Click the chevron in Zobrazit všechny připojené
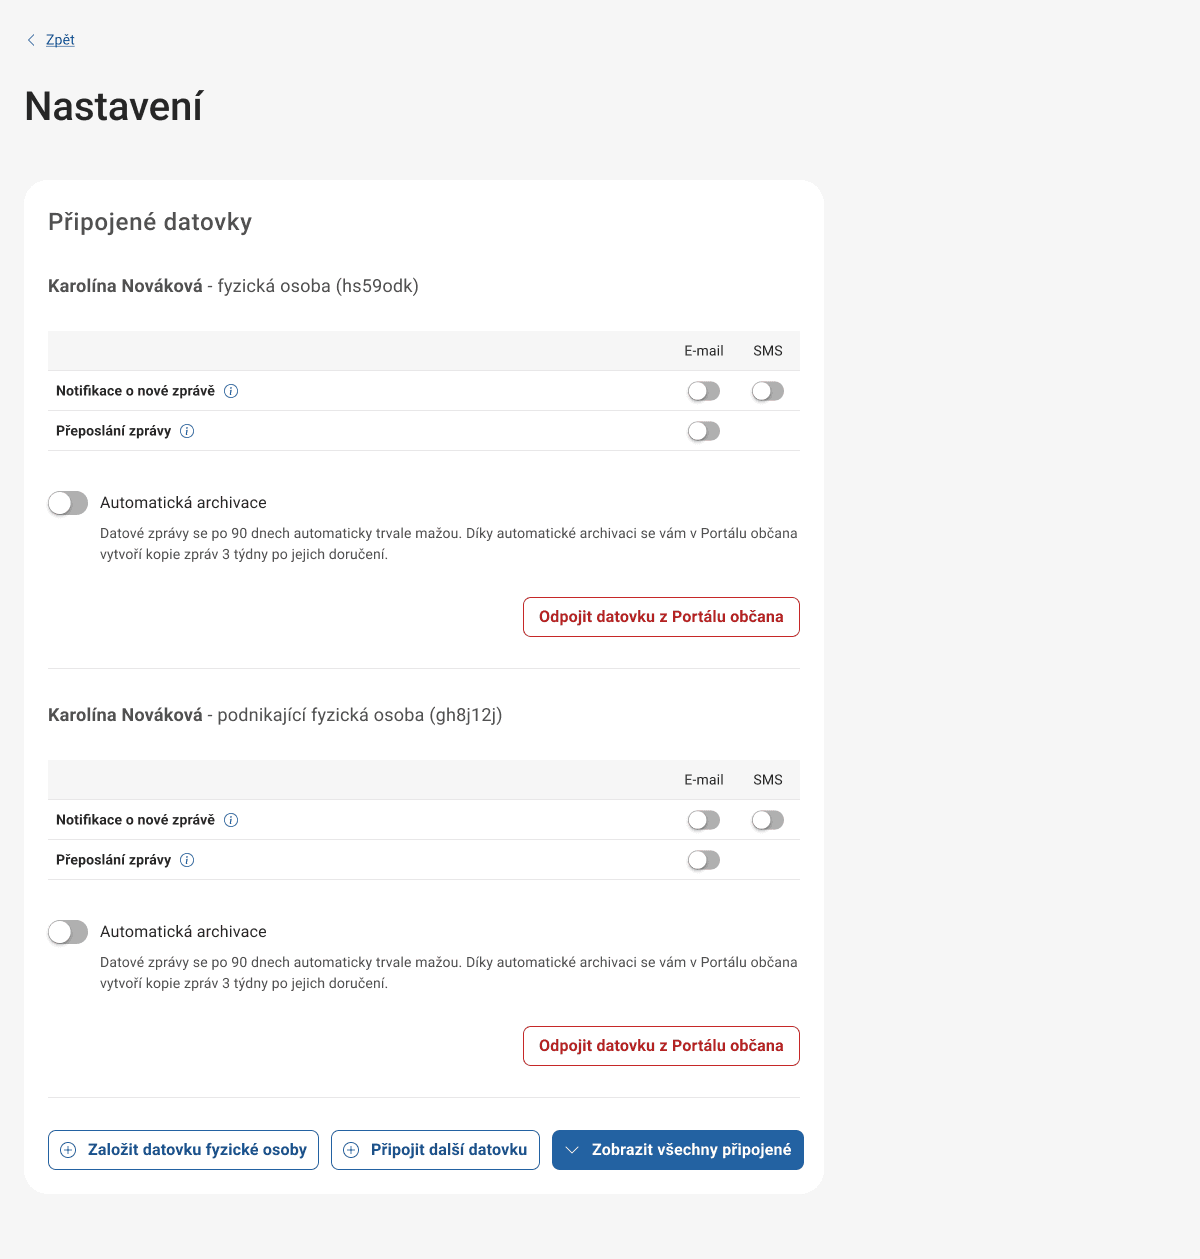 pyautogui.click(x=571, y=1150)
